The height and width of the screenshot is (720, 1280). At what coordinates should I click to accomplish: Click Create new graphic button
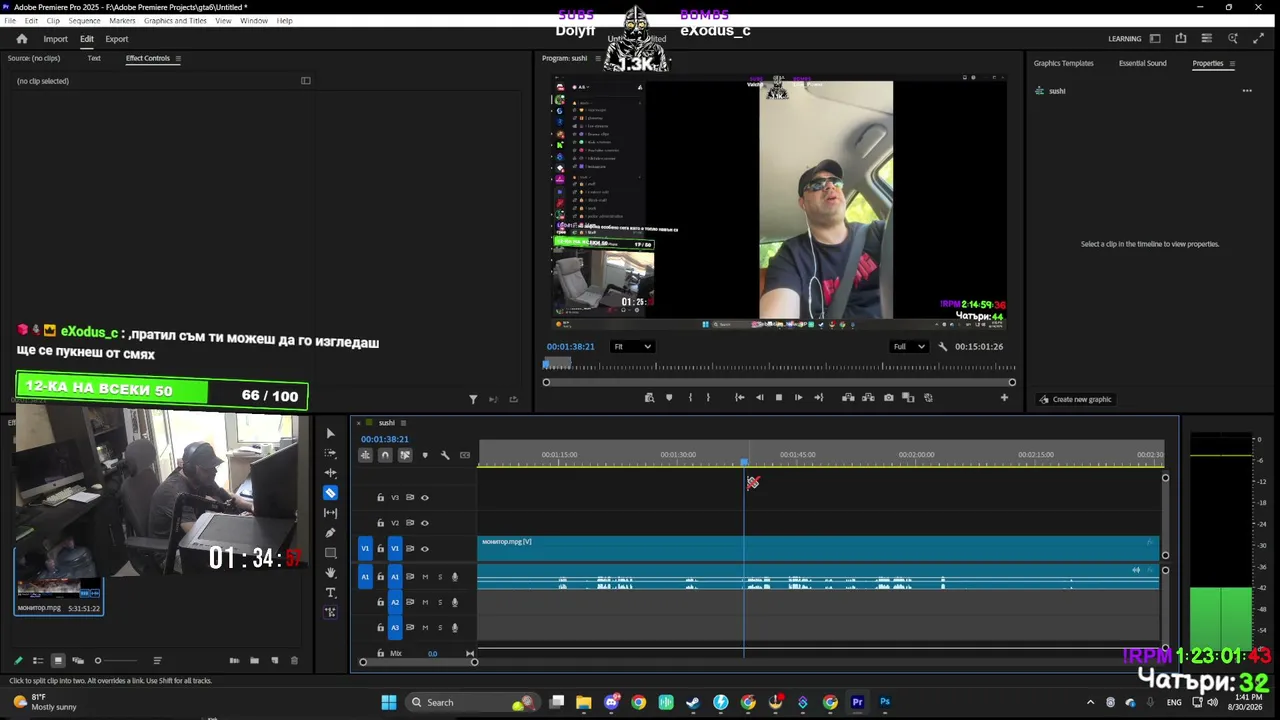1076,400
